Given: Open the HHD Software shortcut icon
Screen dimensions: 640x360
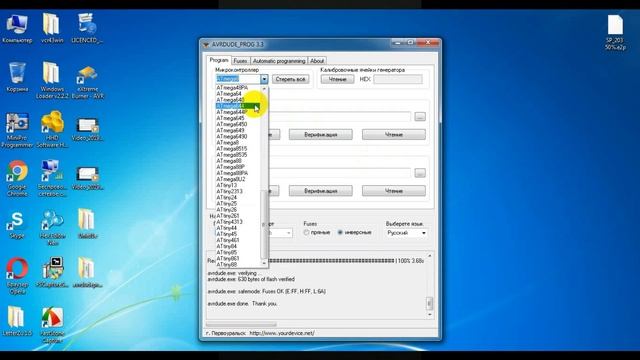Looking at the screenshot, I should 52,130.
